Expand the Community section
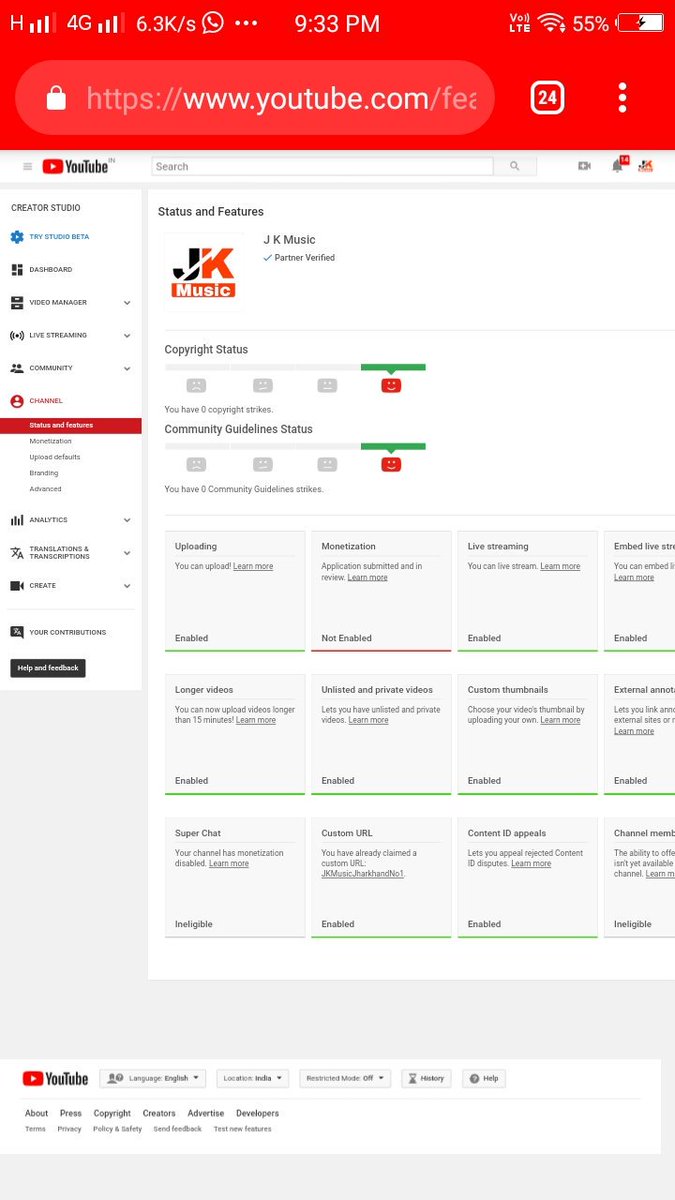Image resolution: width=675 pixels, height=1200 pixels. 127,368
